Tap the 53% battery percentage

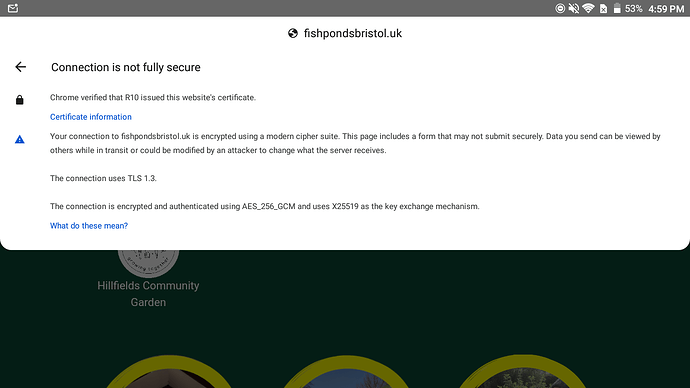(634, 9)
